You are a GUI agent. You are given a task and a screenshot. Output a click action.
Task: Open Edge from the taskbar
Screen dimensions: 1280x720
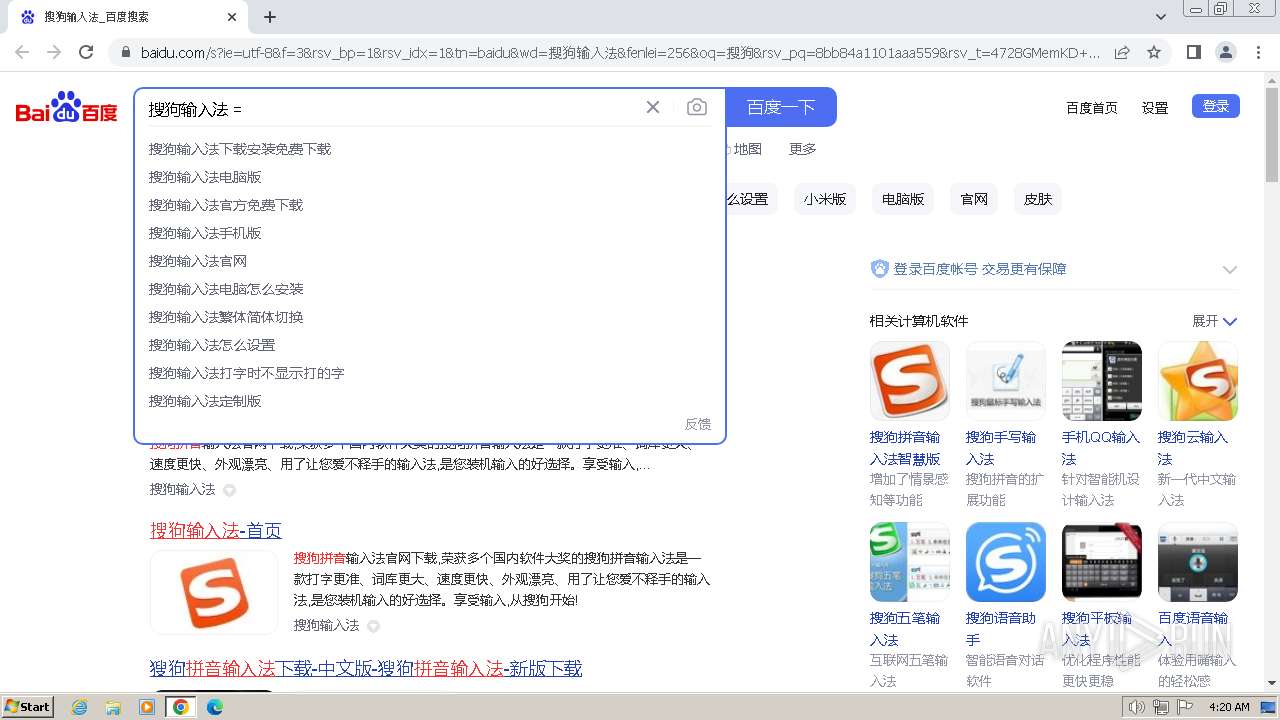(x=214, y=707)
